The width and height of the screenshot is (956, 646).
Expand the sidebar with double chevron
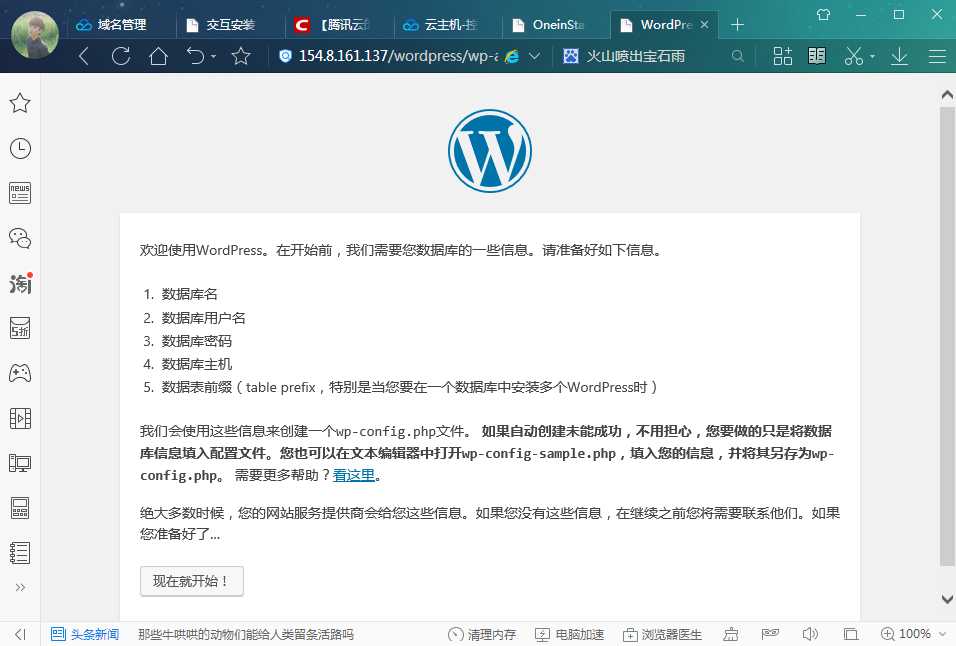pyautogui.click(x=20, y=587)
